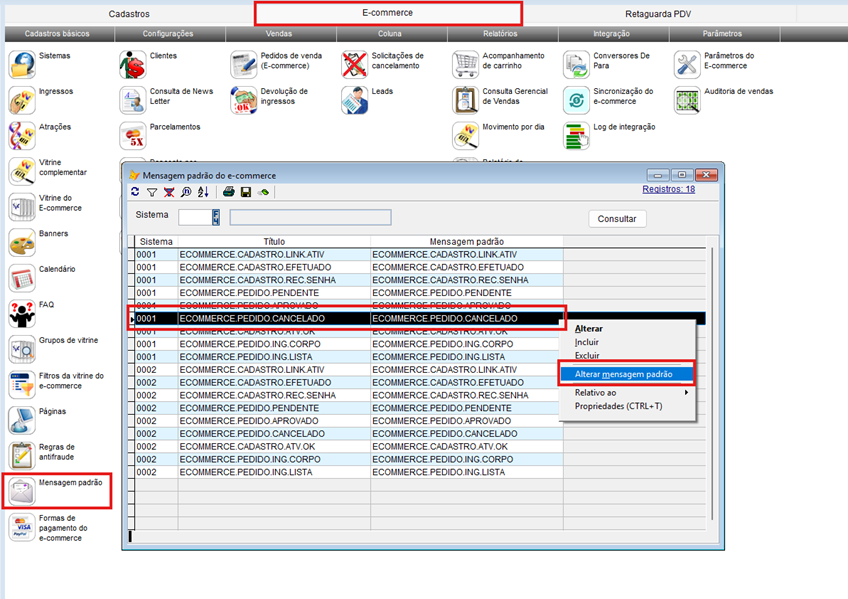Click the print icon in dialog toolbar

pos(229,192)
